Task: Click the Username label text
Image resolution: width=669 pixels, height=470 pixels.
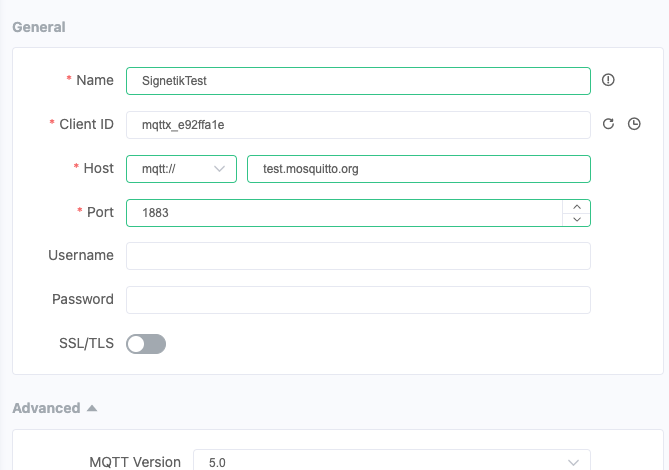Action: click(80, 255)
